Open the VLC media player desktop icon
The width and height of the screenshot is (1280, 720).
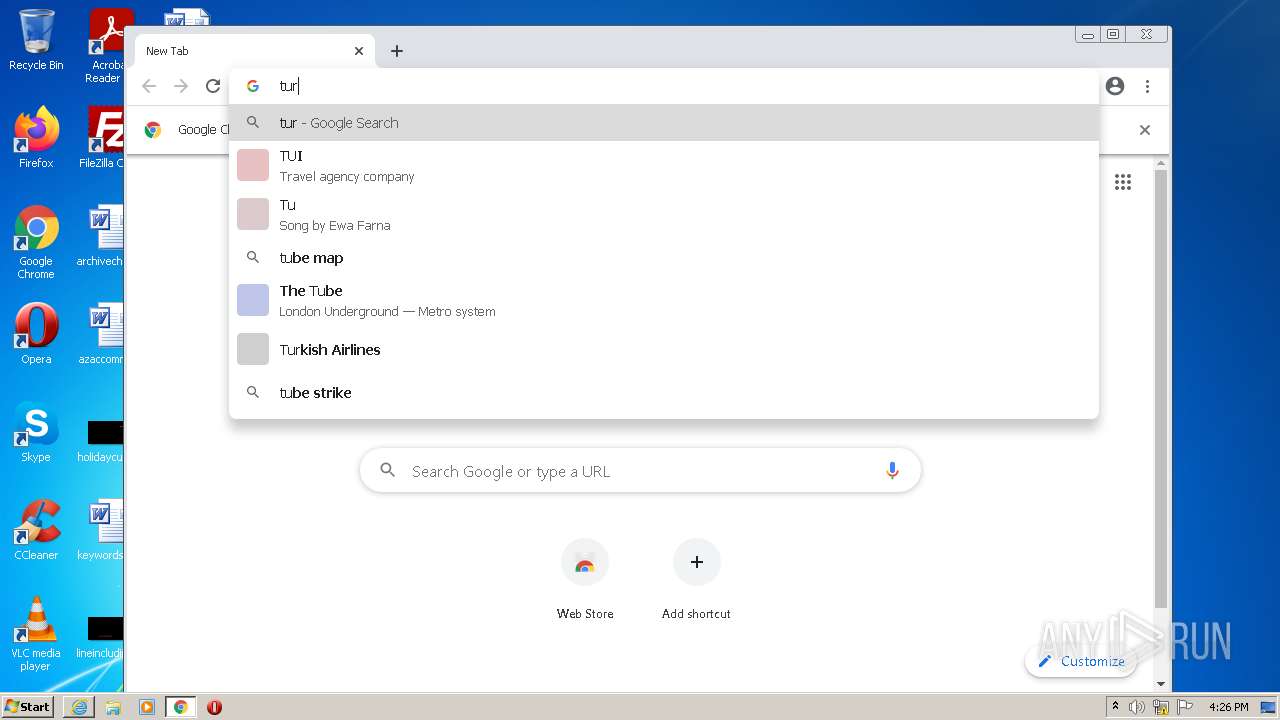point(36,634)
